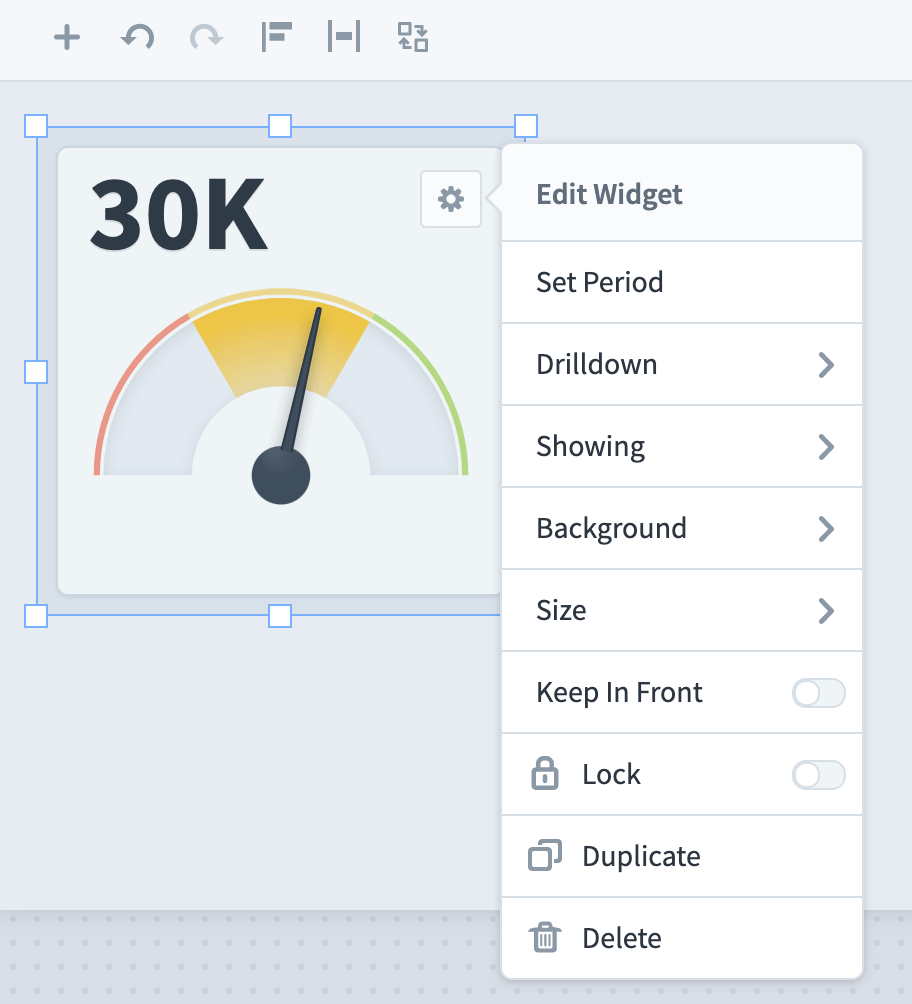Click the swap widgets arrangement icon
The width and height of the screenshot is (912, 1004).
point(413,37)
